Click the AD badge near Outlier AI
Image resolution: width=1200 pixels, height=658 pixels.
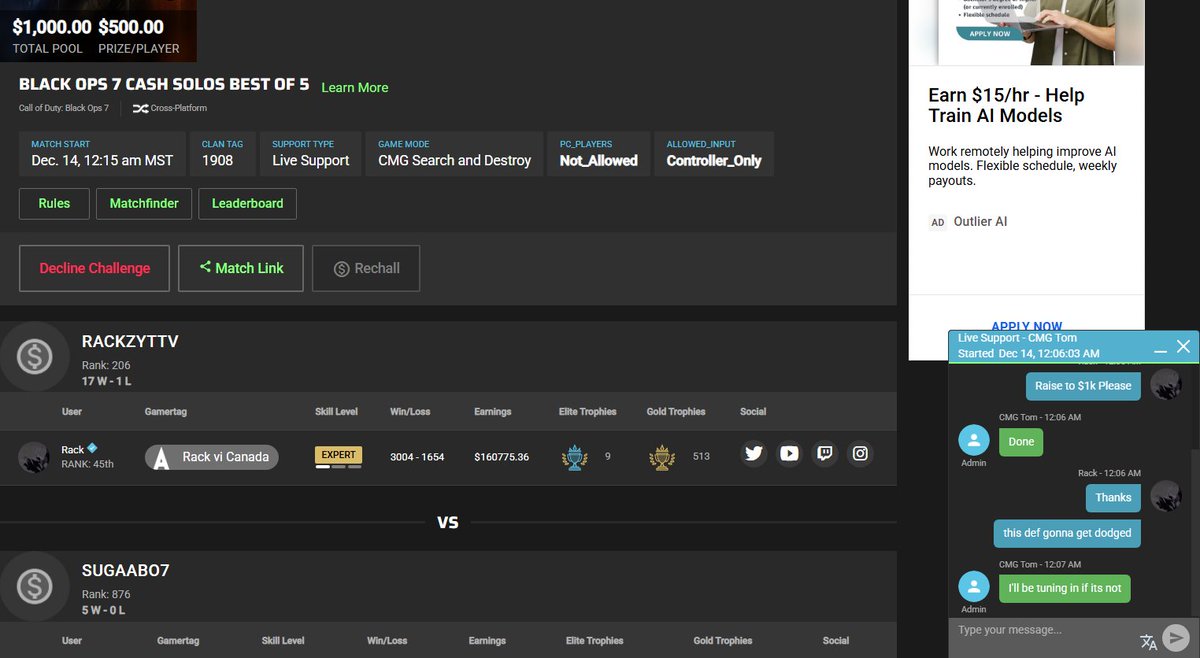938,222
